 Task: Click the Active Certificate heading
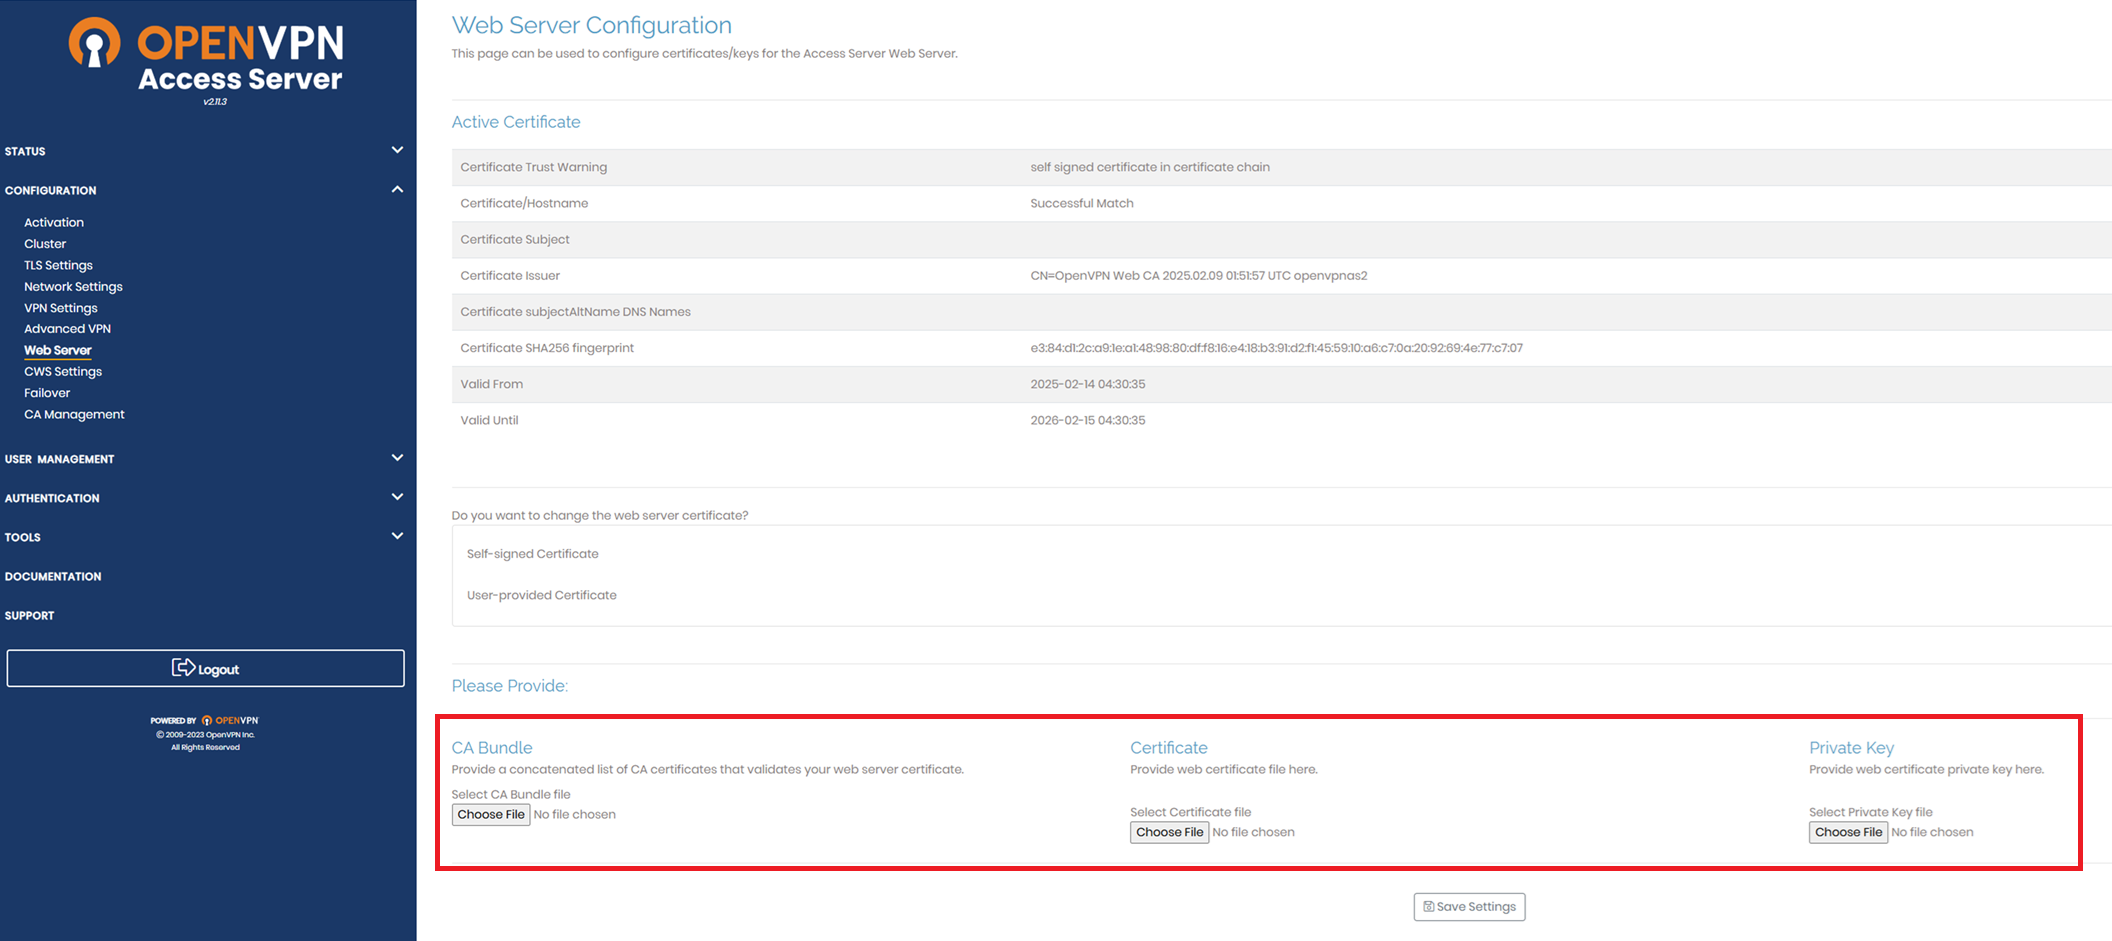[x=516, y=122]
